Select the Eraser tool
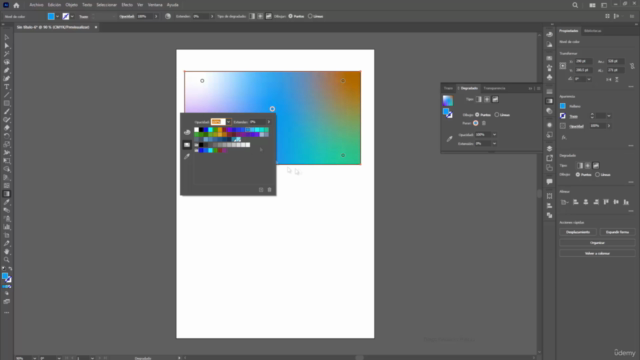This screenshot has height=360, width=640. click(7, 128)
